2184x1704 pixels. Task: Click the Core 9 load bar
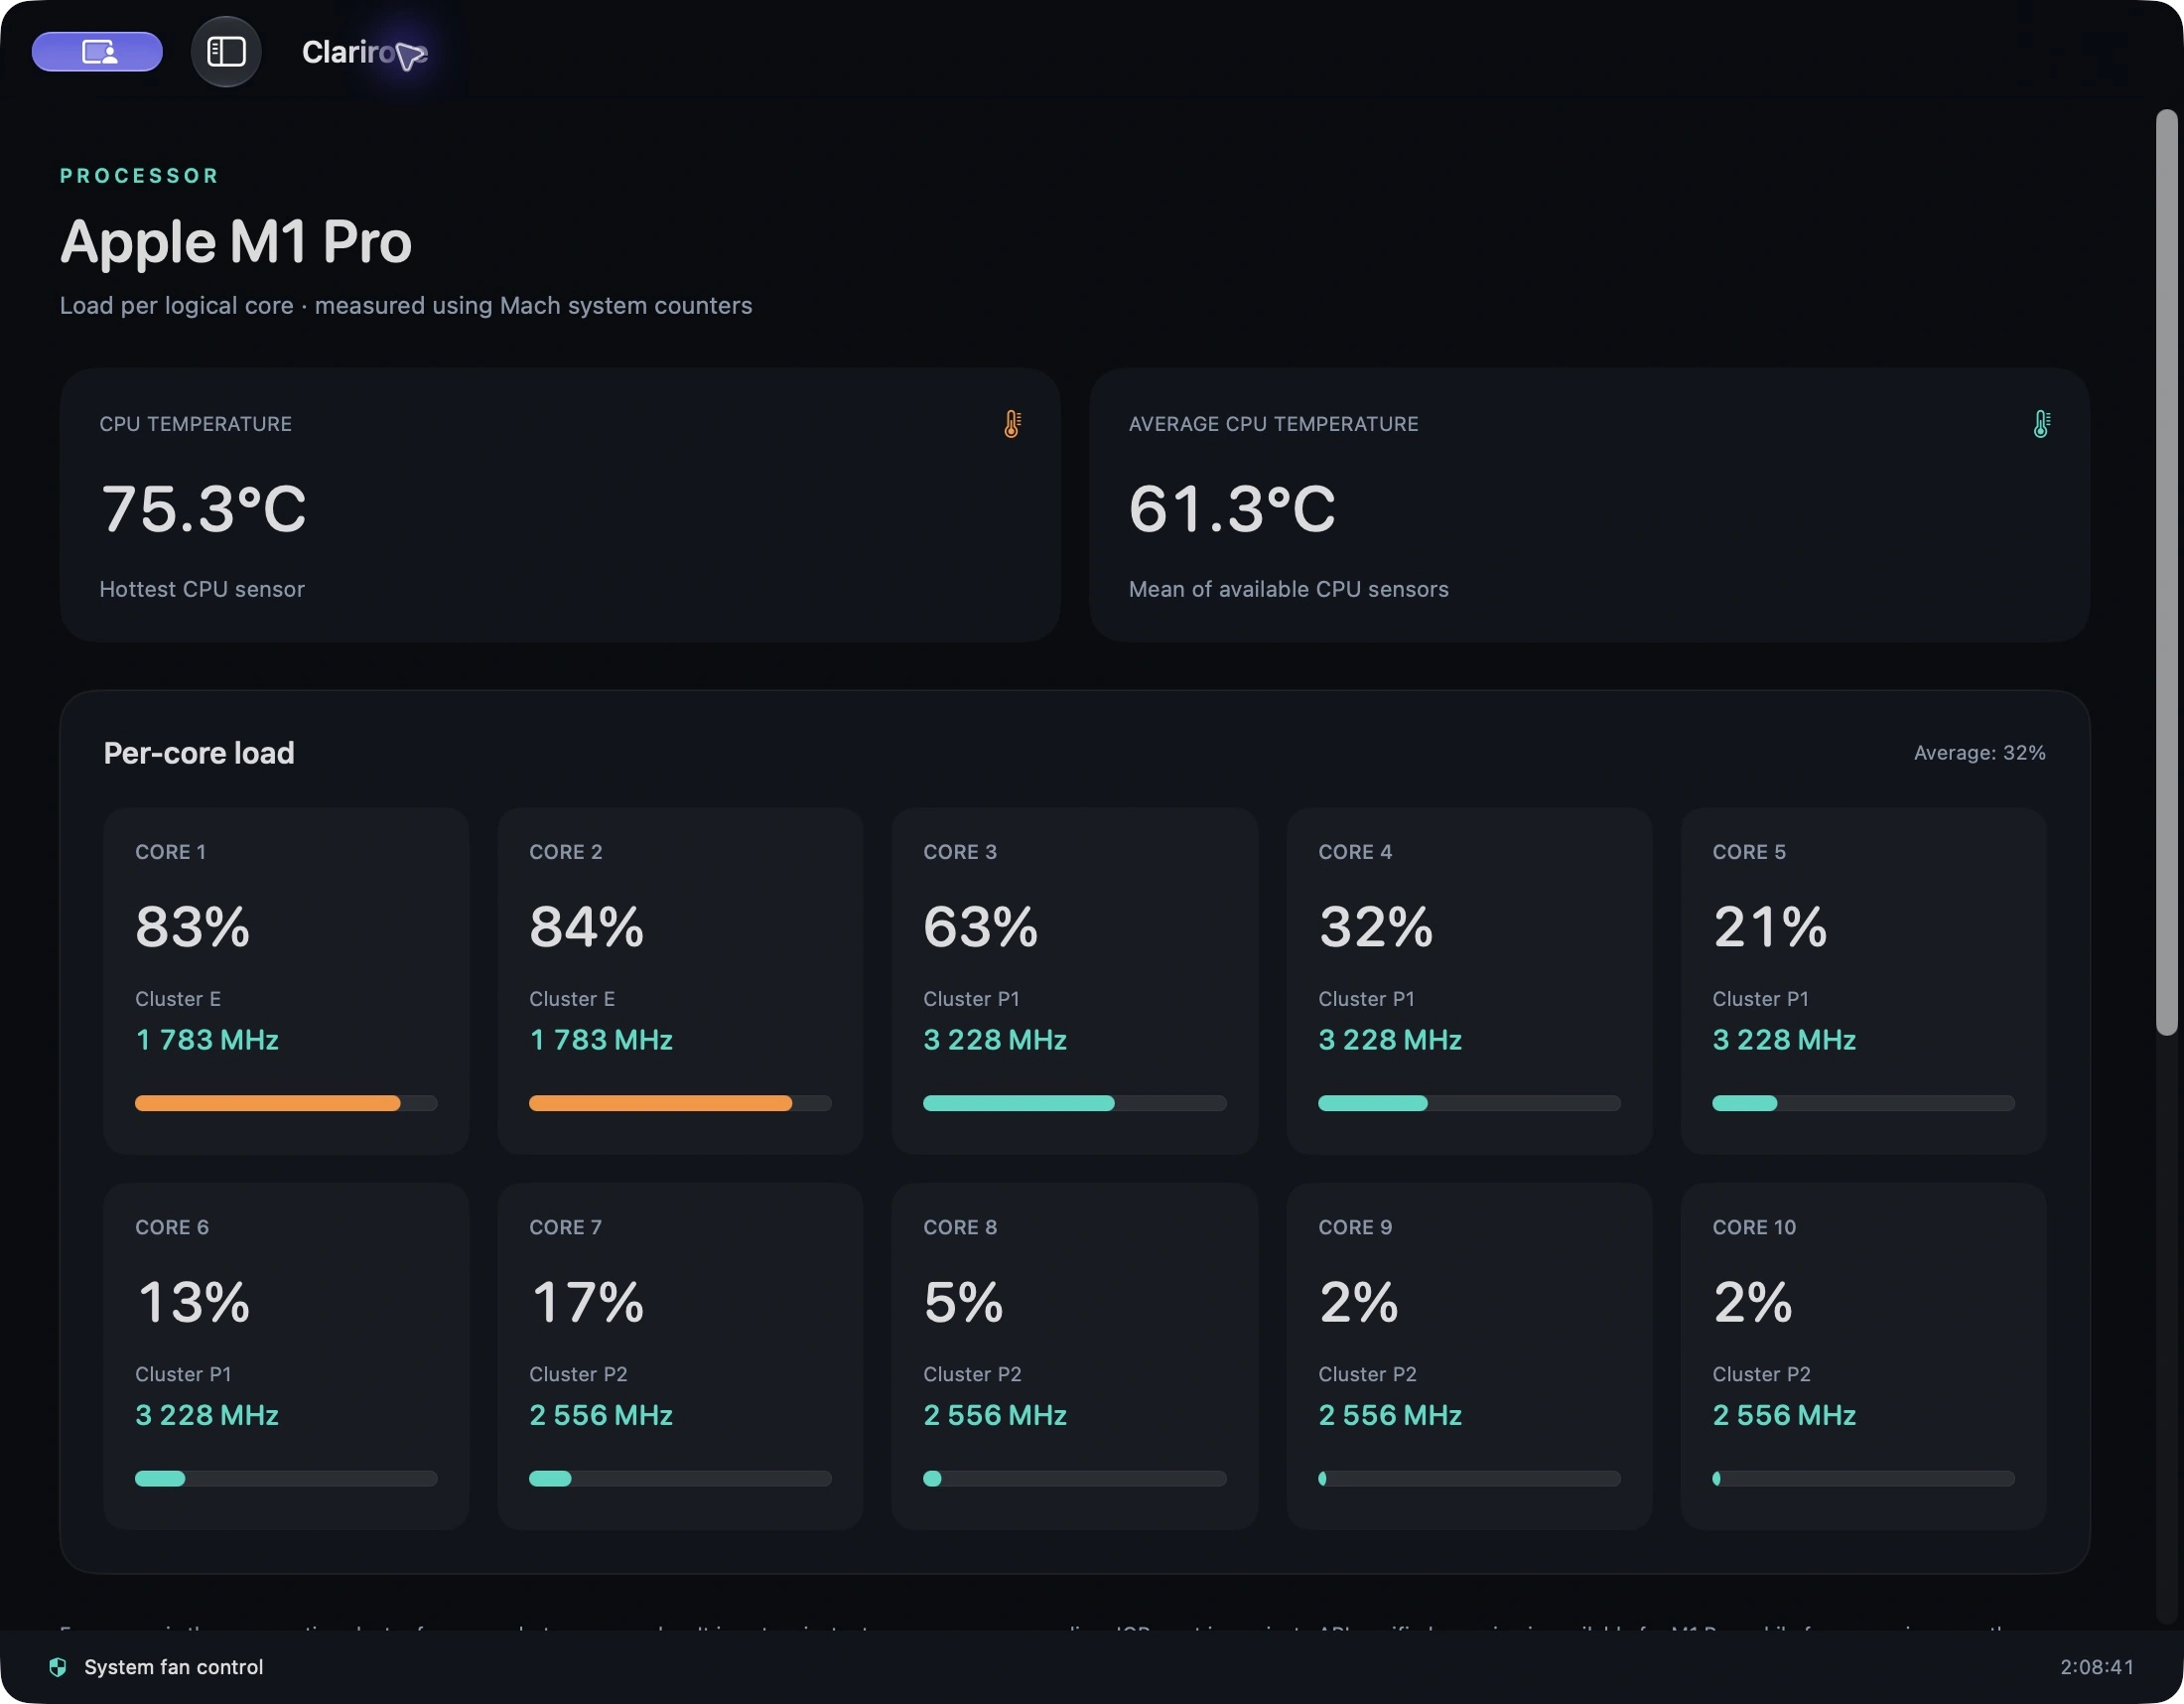(x=1469, y=1478)
